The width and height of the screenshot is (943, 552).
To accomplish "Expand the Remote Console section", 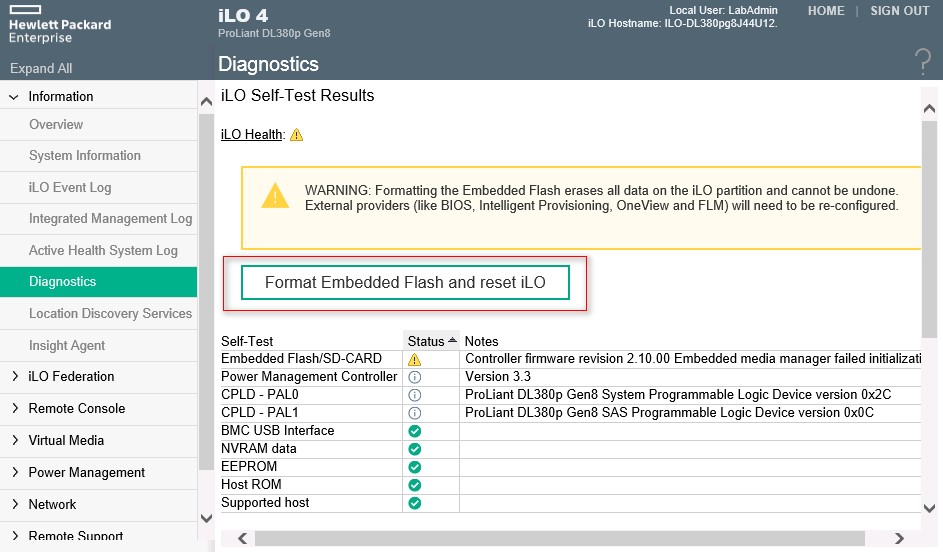I will point(14,409).
